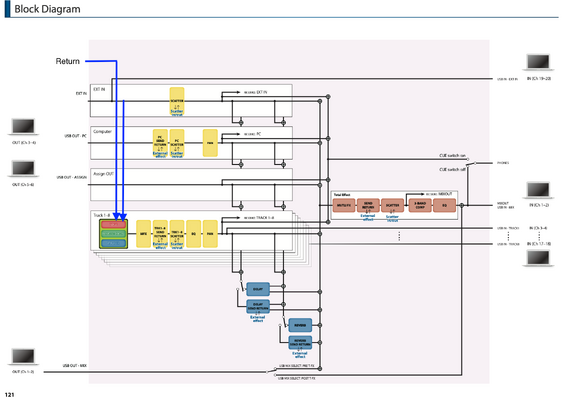Click CUE switch on label
Screen dimensions: 575x400
(453, 155)
